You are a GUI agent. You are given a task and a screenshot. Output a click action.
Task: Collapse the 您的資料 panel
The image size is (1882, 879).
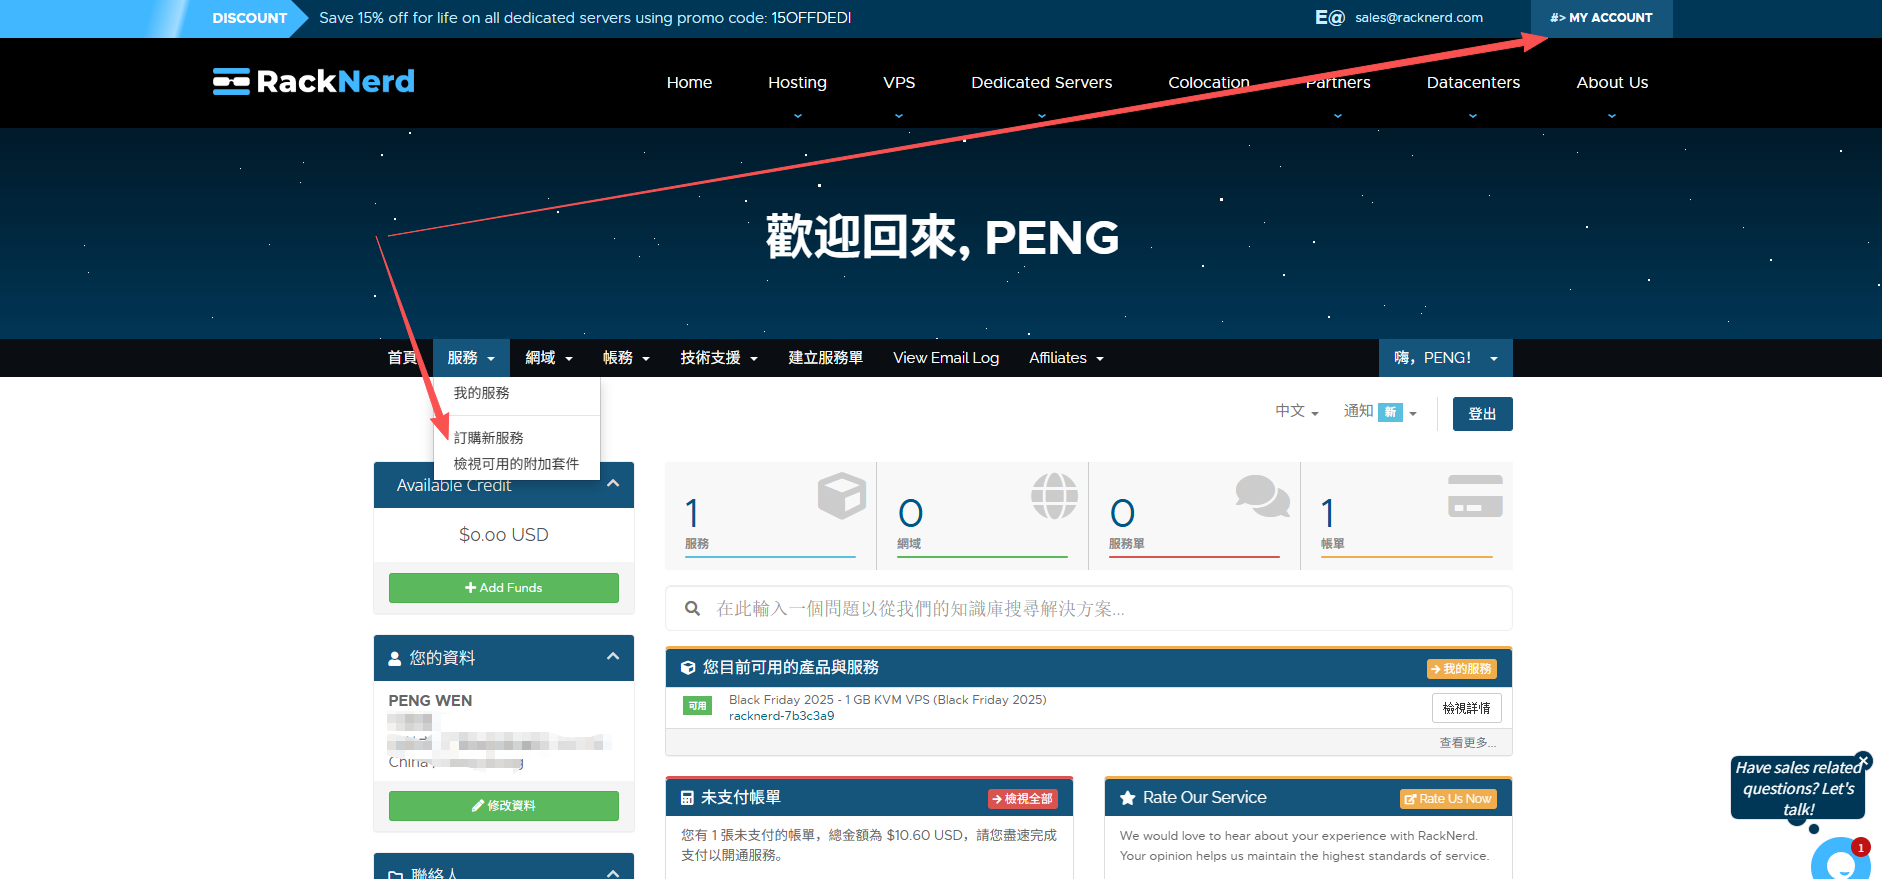[x=613, y=657]
